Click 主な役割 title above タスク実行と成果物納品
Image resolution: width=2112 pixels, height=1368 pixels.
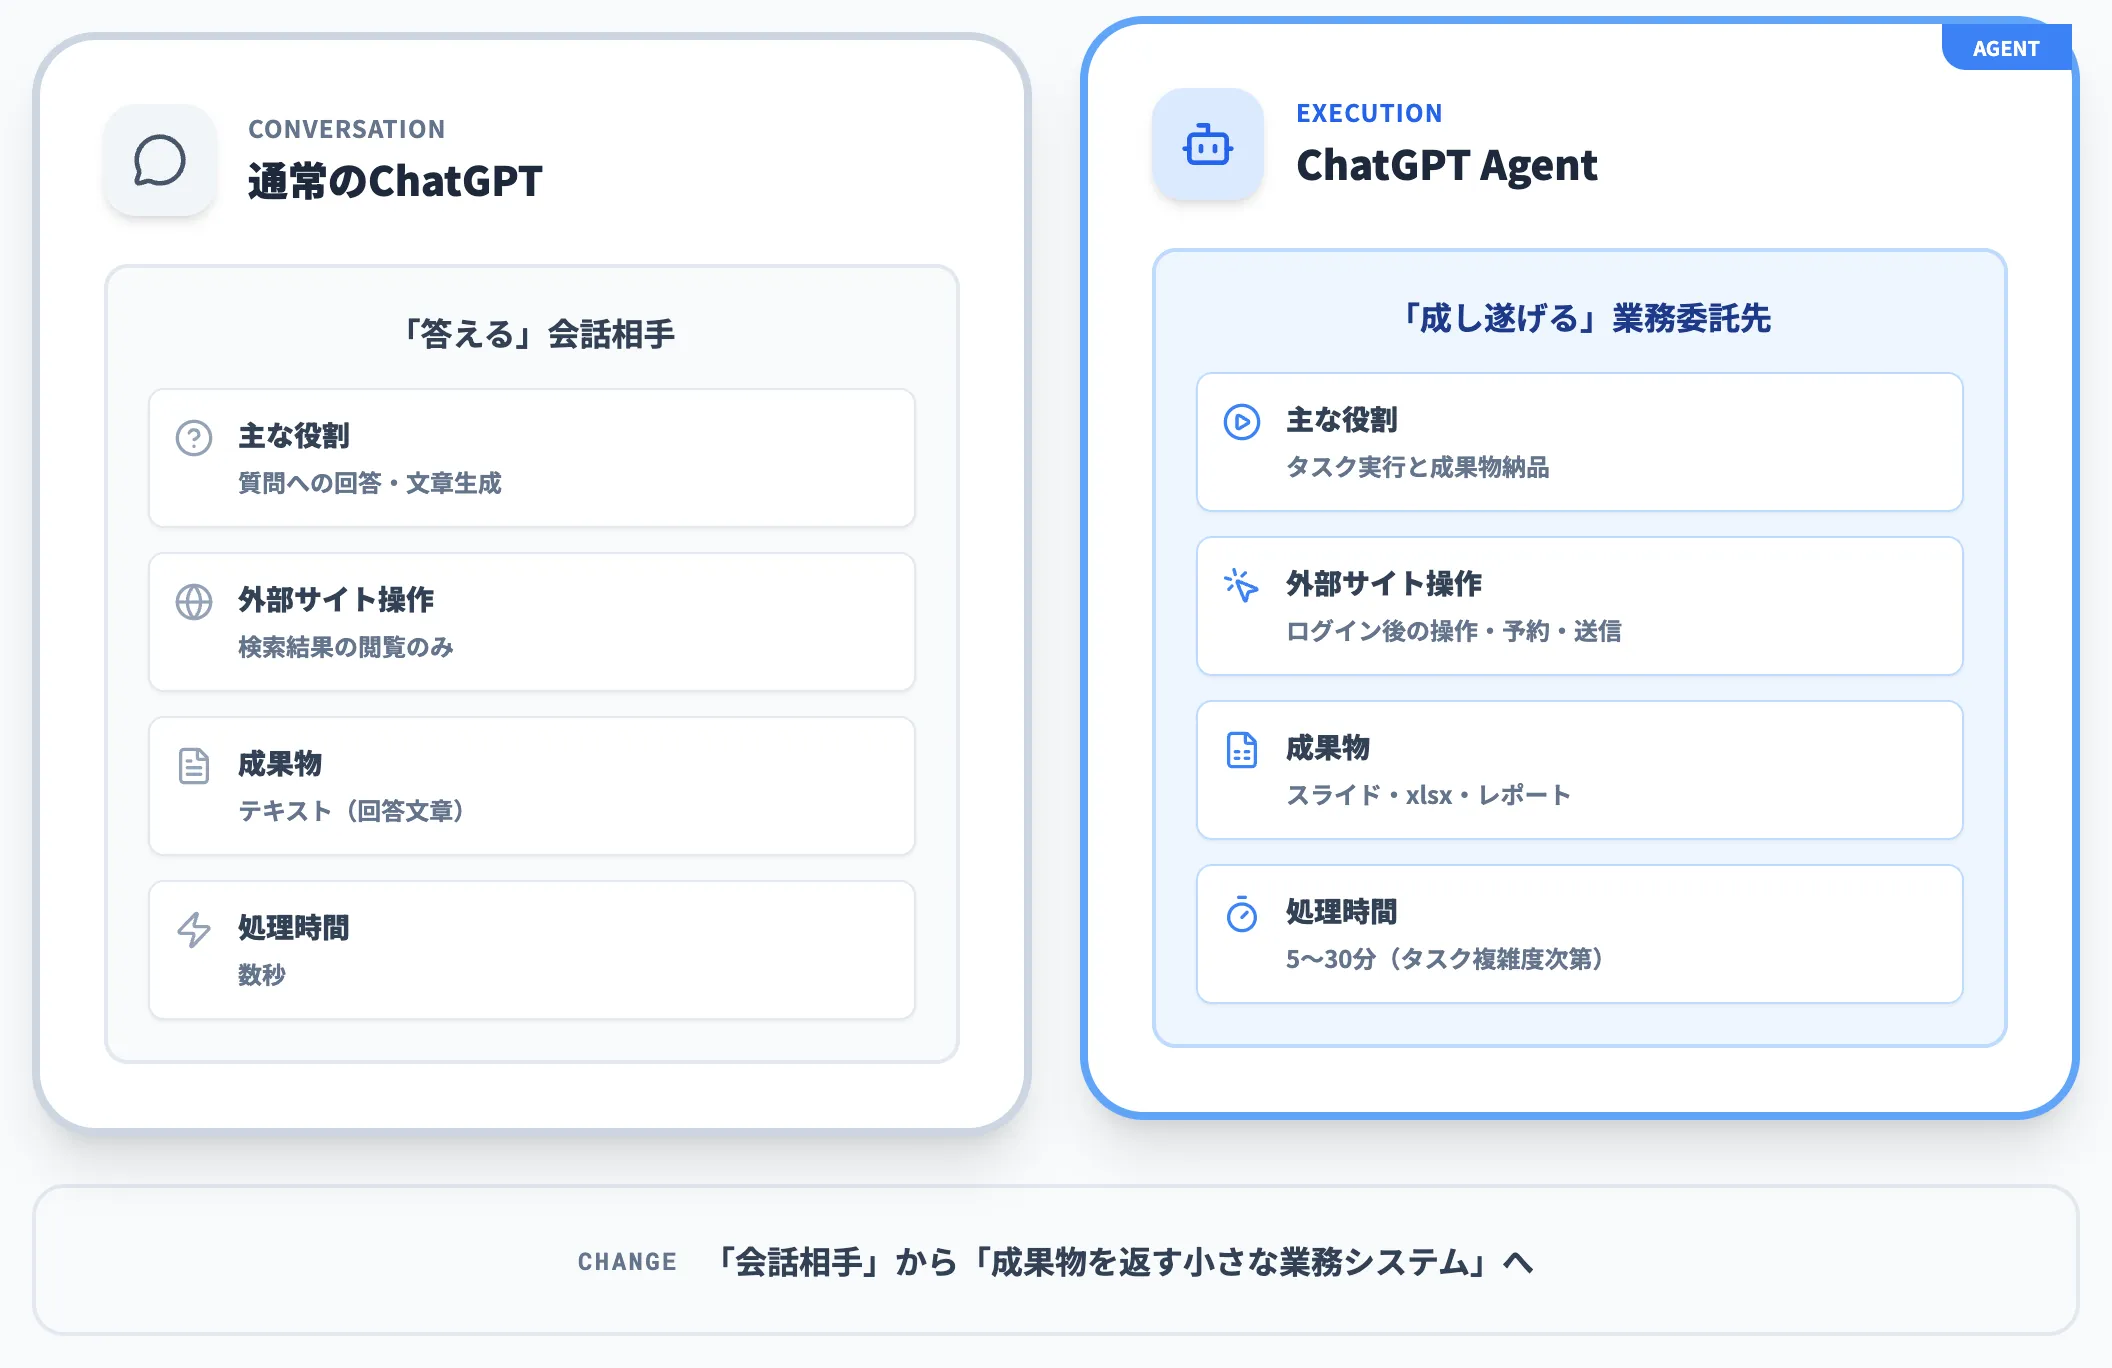coord(1342,420)
